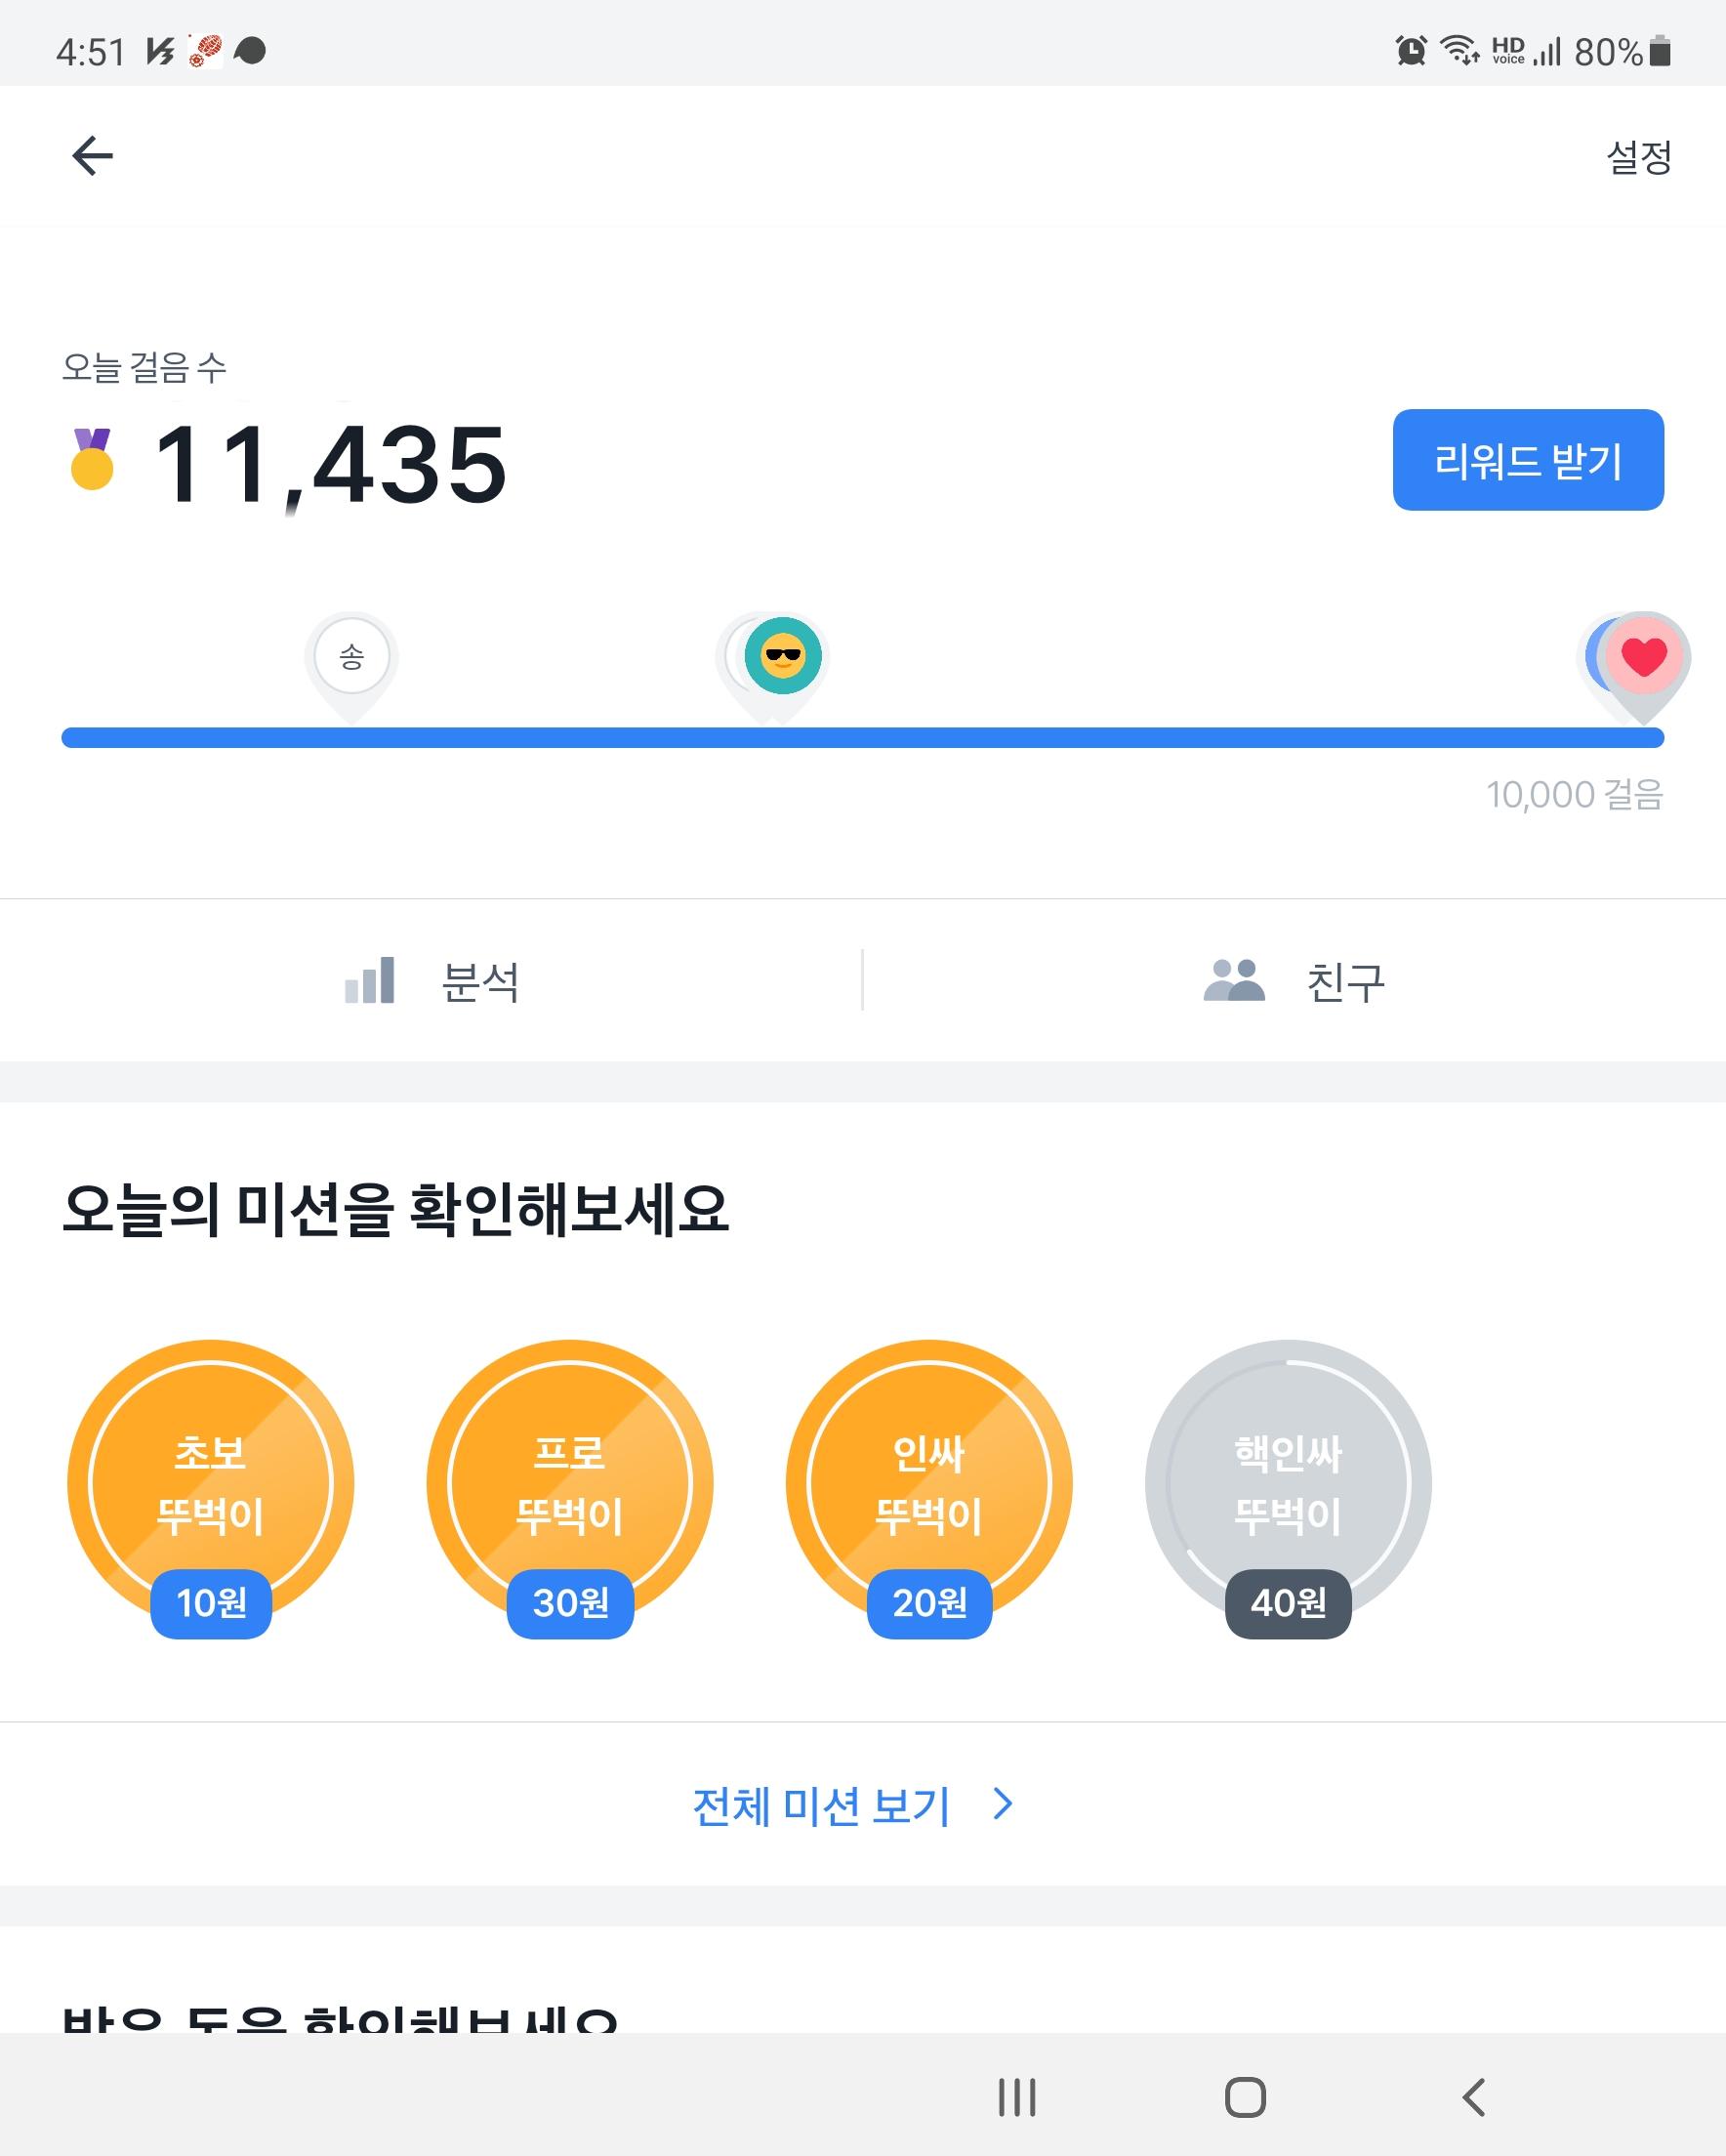Tap the gold medal icon beside step count

click(92, 460)
